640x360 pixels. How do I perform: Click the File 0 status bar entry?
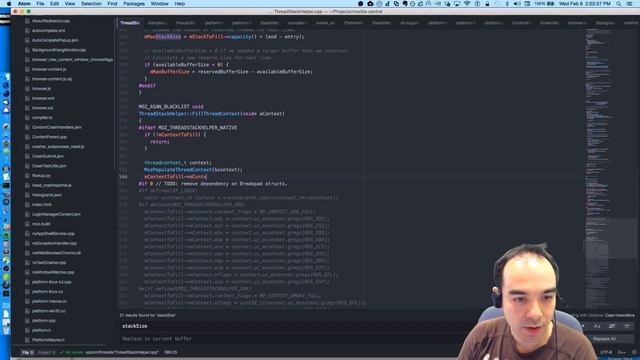tap(27, 352)
